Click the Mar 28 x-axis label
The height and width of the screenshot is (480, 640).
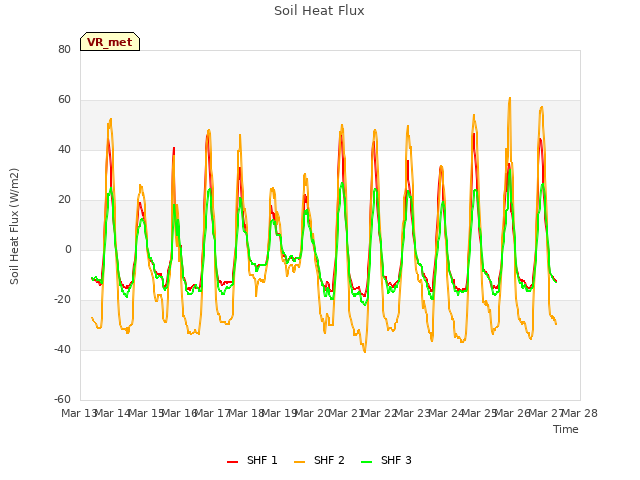tap(580, 413)
